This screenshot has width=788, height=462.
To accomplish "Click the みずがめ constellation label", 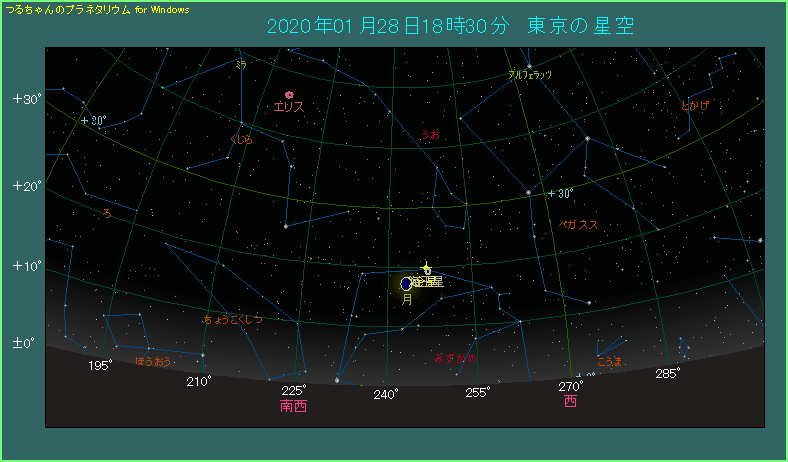I will 456,357.
